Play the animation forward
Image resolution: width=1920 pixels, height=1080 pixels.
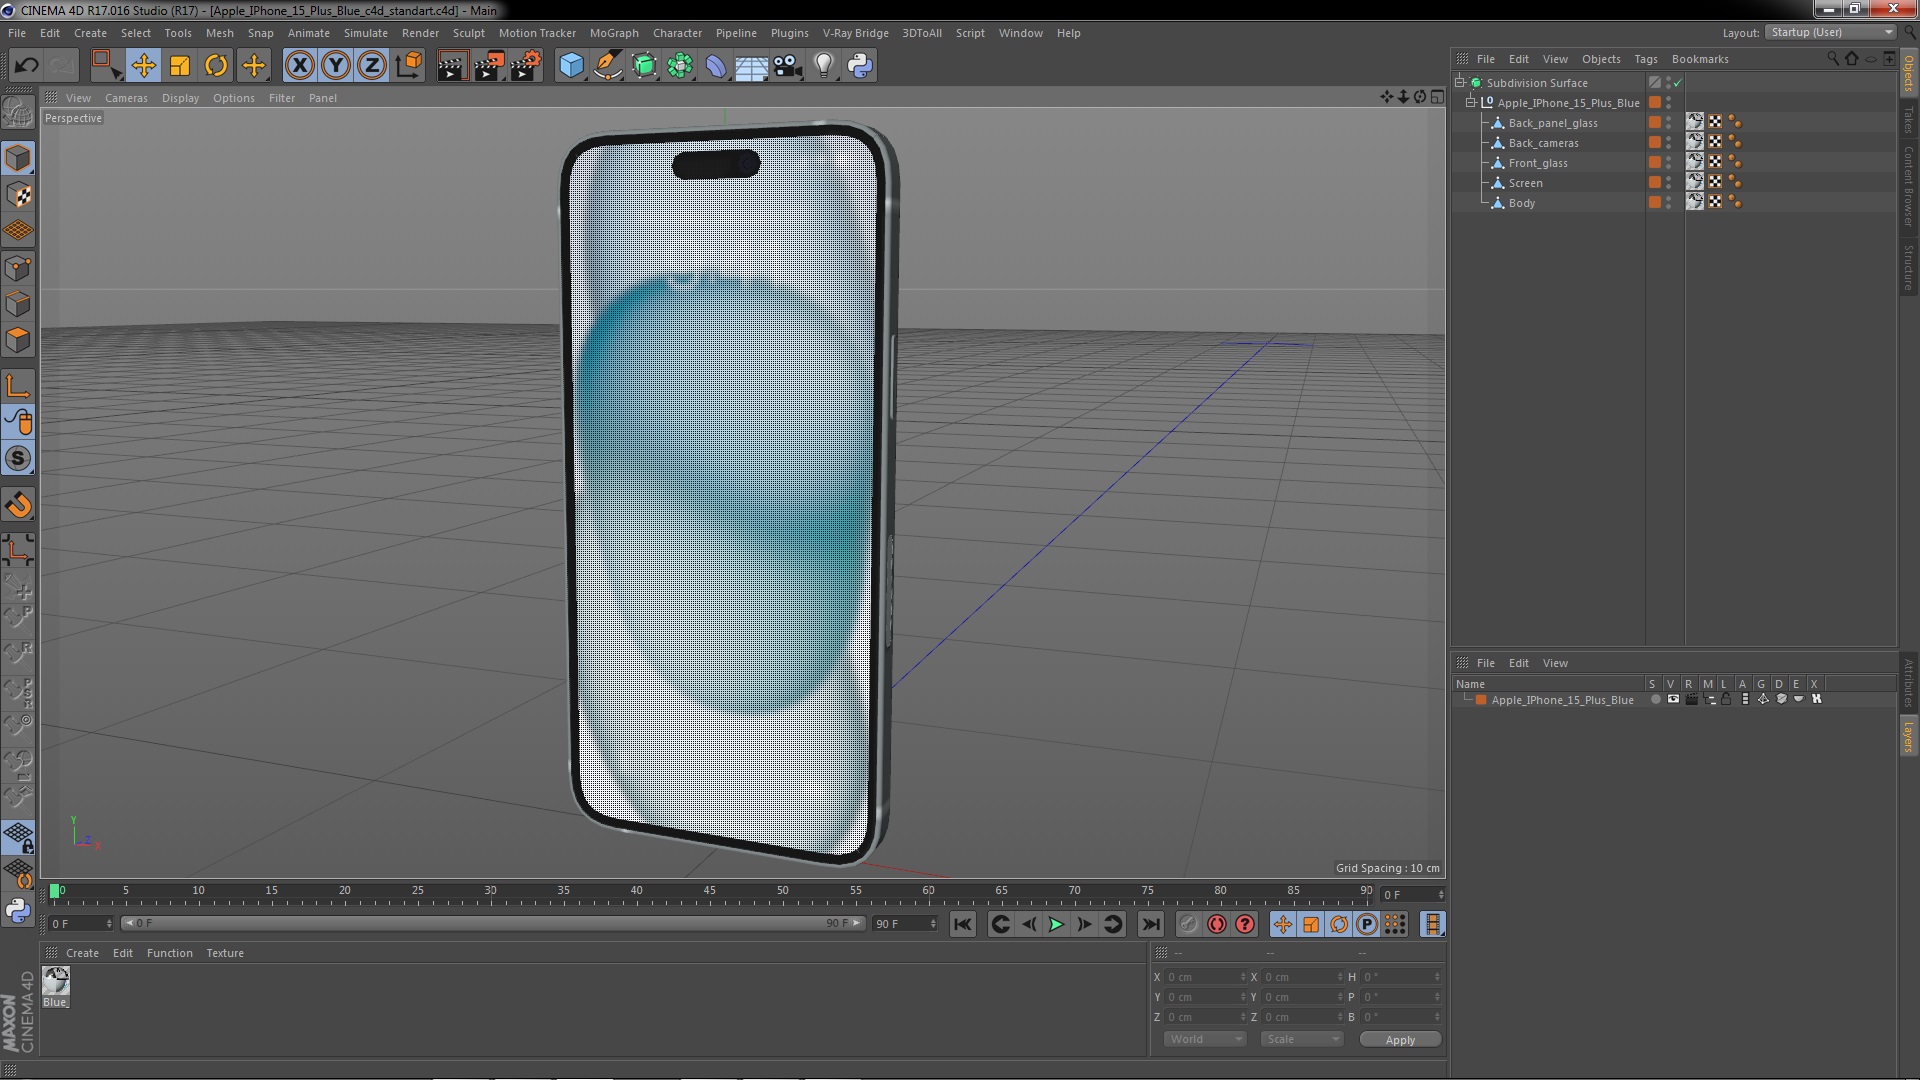pyautogui.click(x=1056, y=925)
